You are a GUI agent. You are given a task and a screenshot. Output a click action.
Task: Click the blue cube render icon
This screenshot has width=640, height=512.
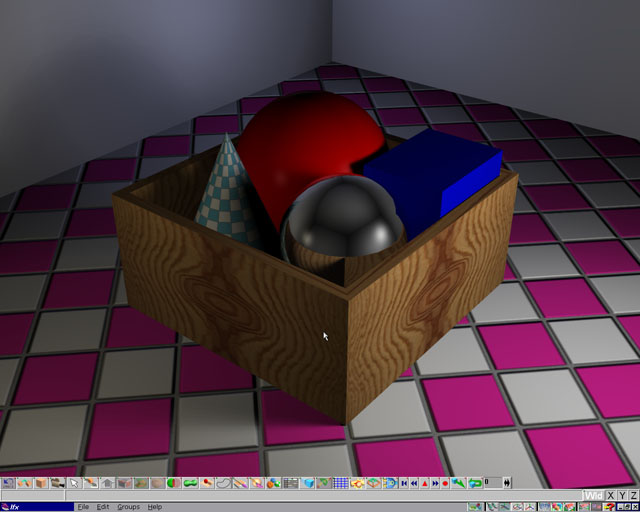(308, 483)
